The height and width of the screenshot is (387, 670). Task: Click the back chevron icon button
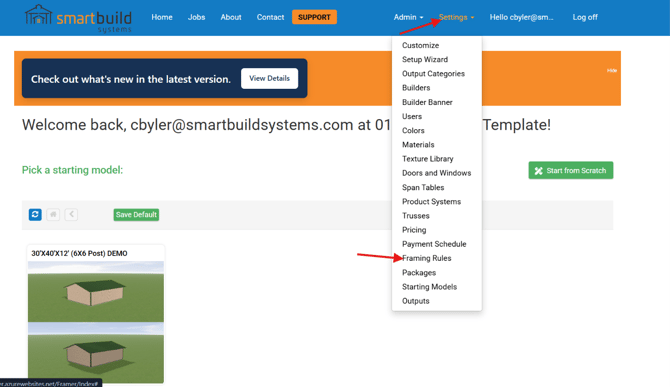click(71, 214)
